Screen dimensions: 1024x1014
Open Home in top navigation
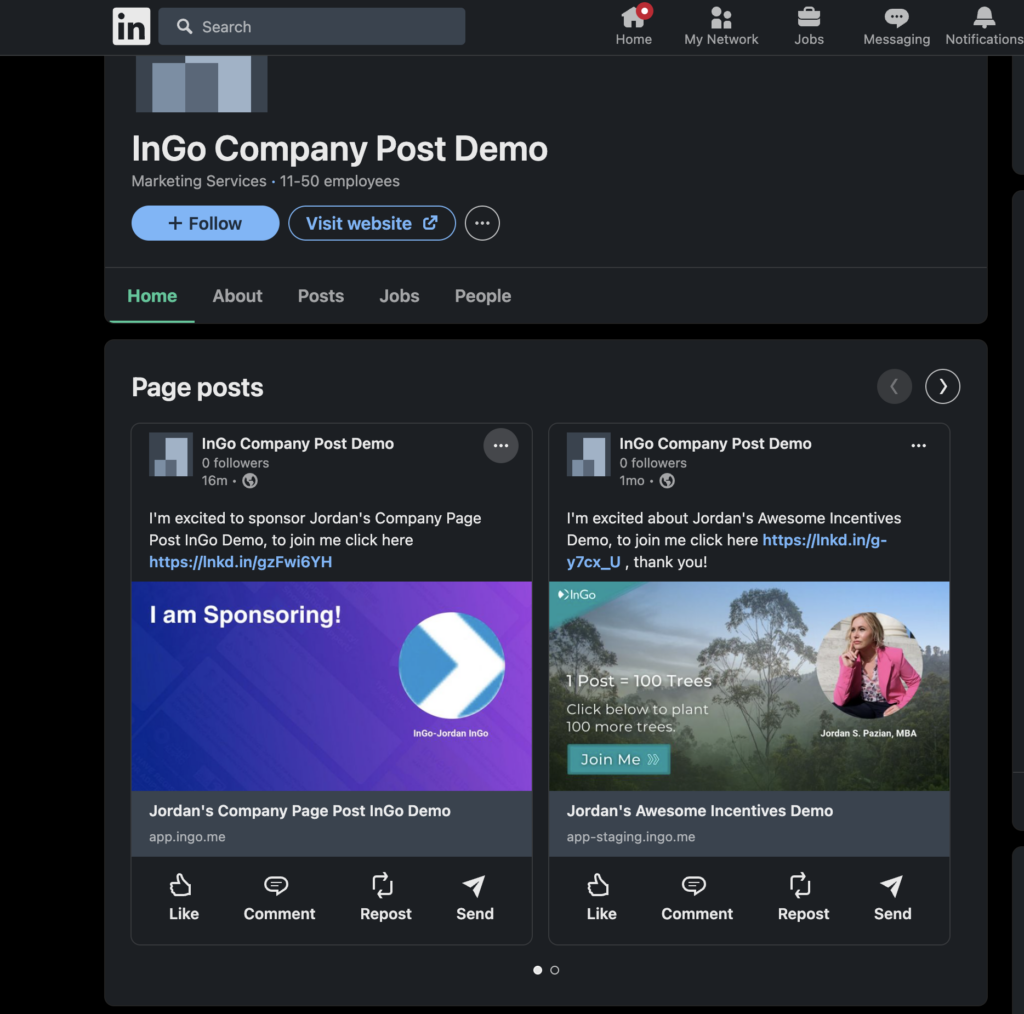coord(633,27)
